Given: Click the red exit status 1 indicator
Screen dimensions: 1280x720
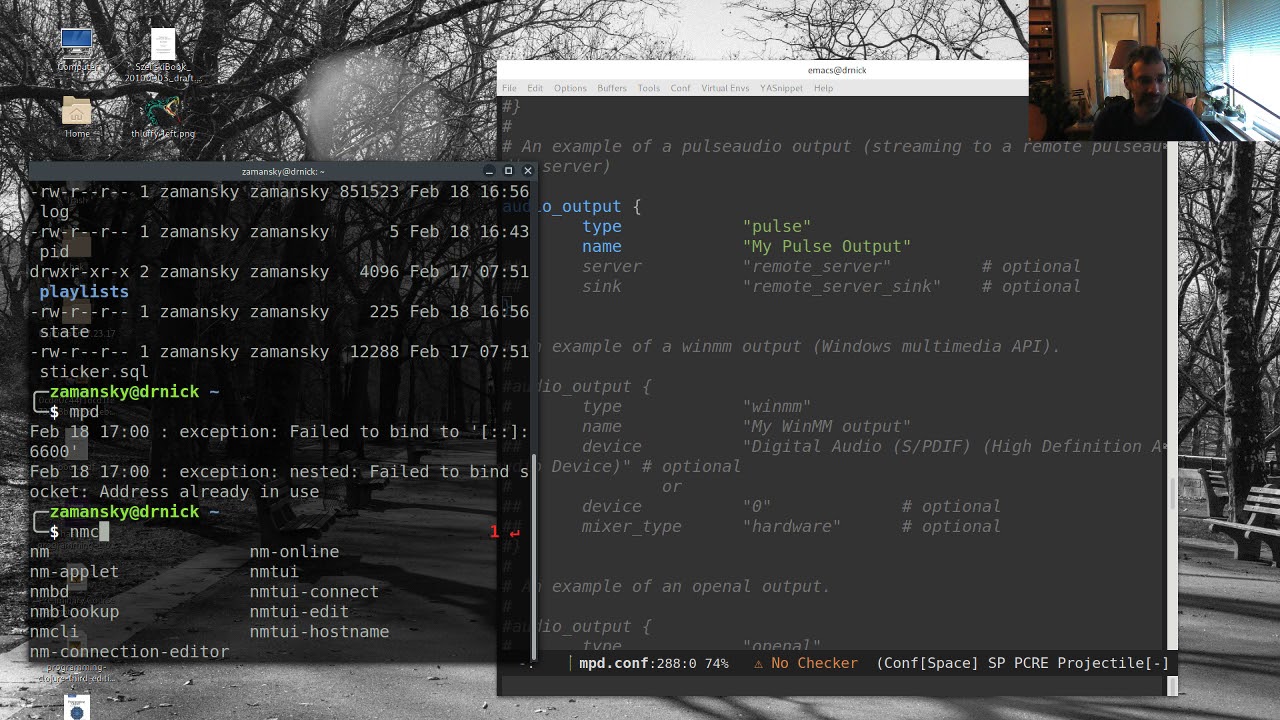Looking at the screenshot, I should [494, 531].
